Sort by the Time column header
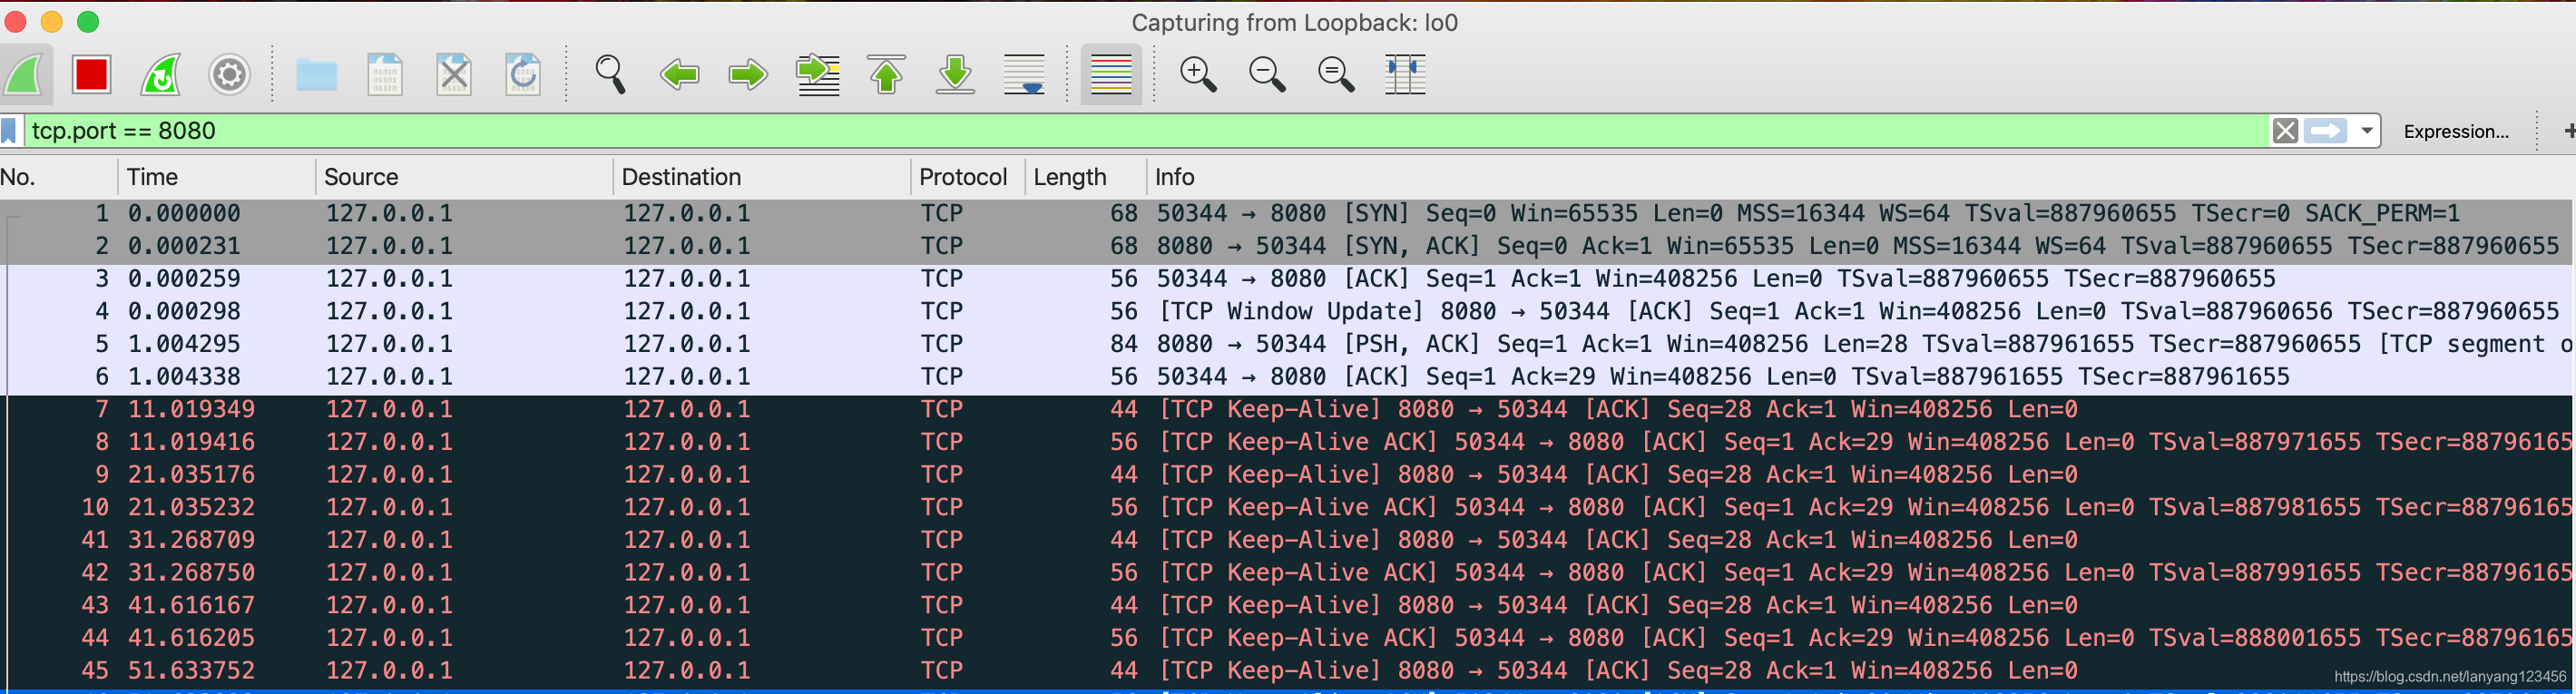The width and height of the screenshot is (2576, 694). coord(217,177)
